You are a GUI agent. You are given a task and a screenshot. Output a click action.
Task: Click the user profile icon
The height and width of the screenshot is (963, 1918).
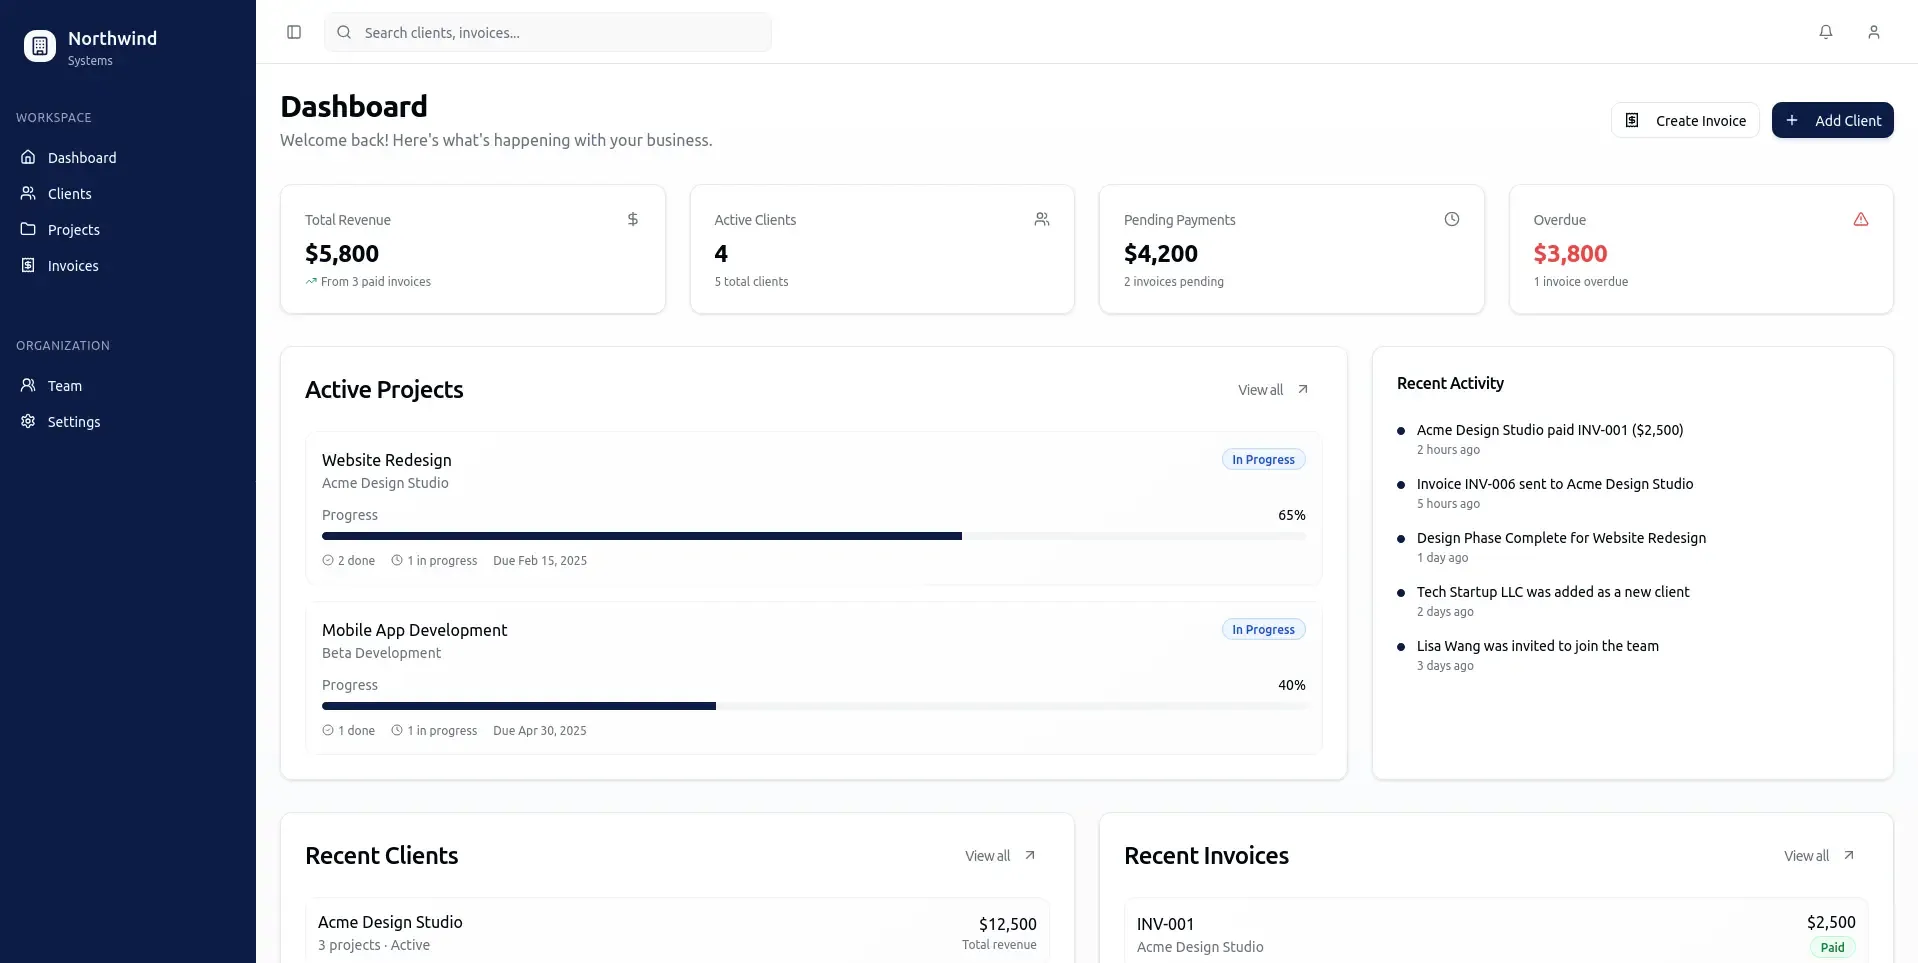[x=1874, y=31]
